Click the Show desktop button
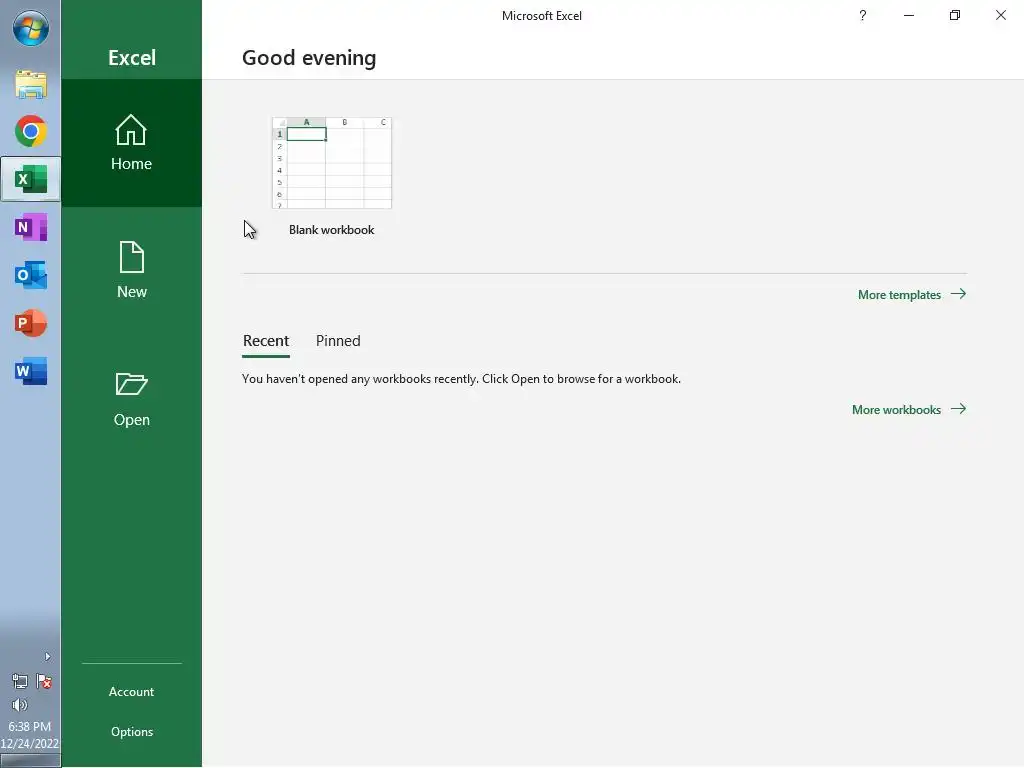Viewport: 1024px width, 768px height. coord(30,761)
